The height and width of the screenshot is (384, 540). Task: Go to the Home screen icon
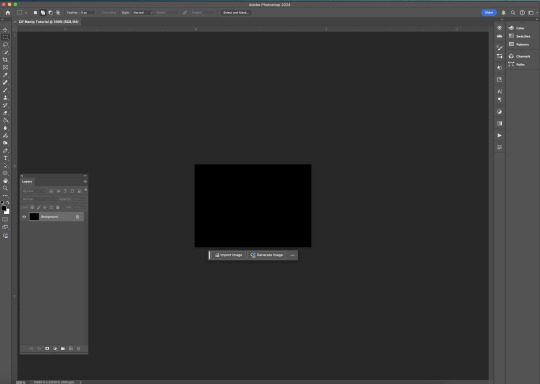pos(8,13)
